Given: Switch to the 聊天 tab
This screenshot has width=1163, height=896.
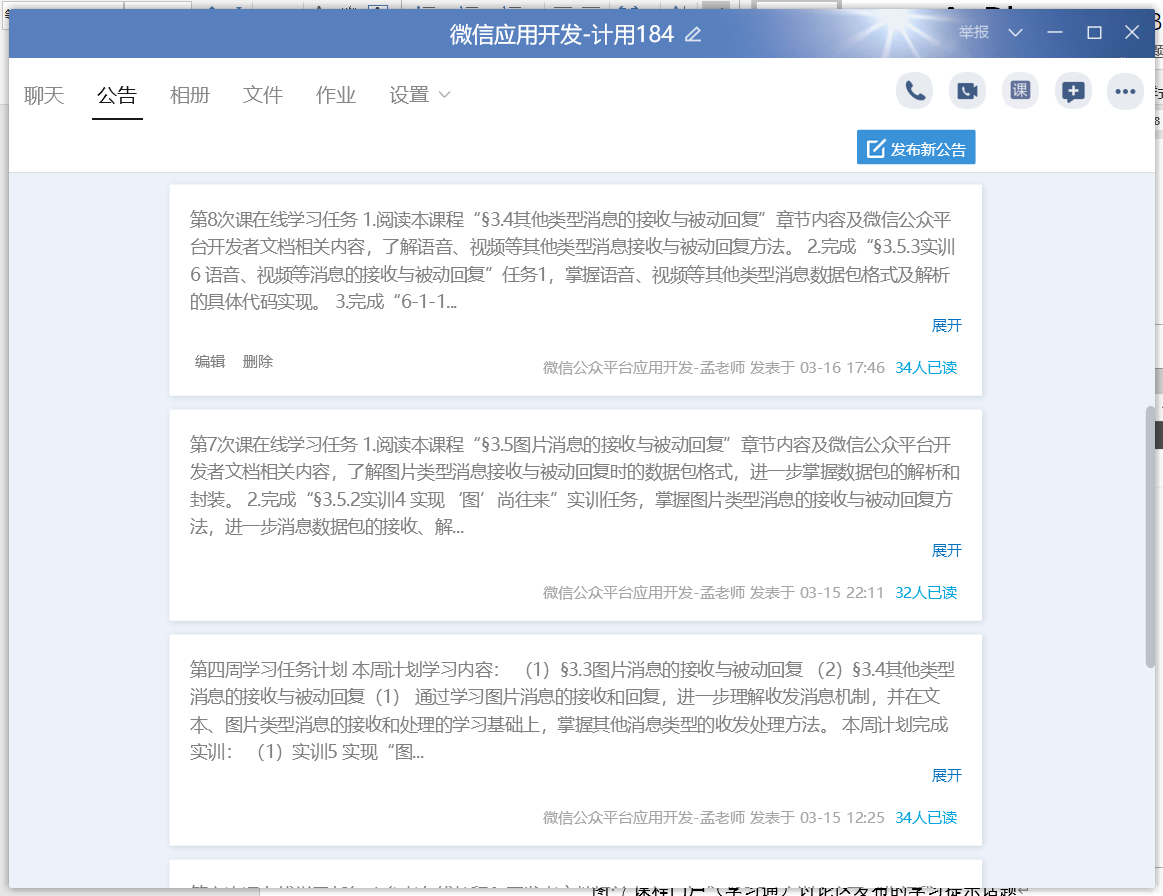Looking at the screenshot, I should tap(44, 95).
